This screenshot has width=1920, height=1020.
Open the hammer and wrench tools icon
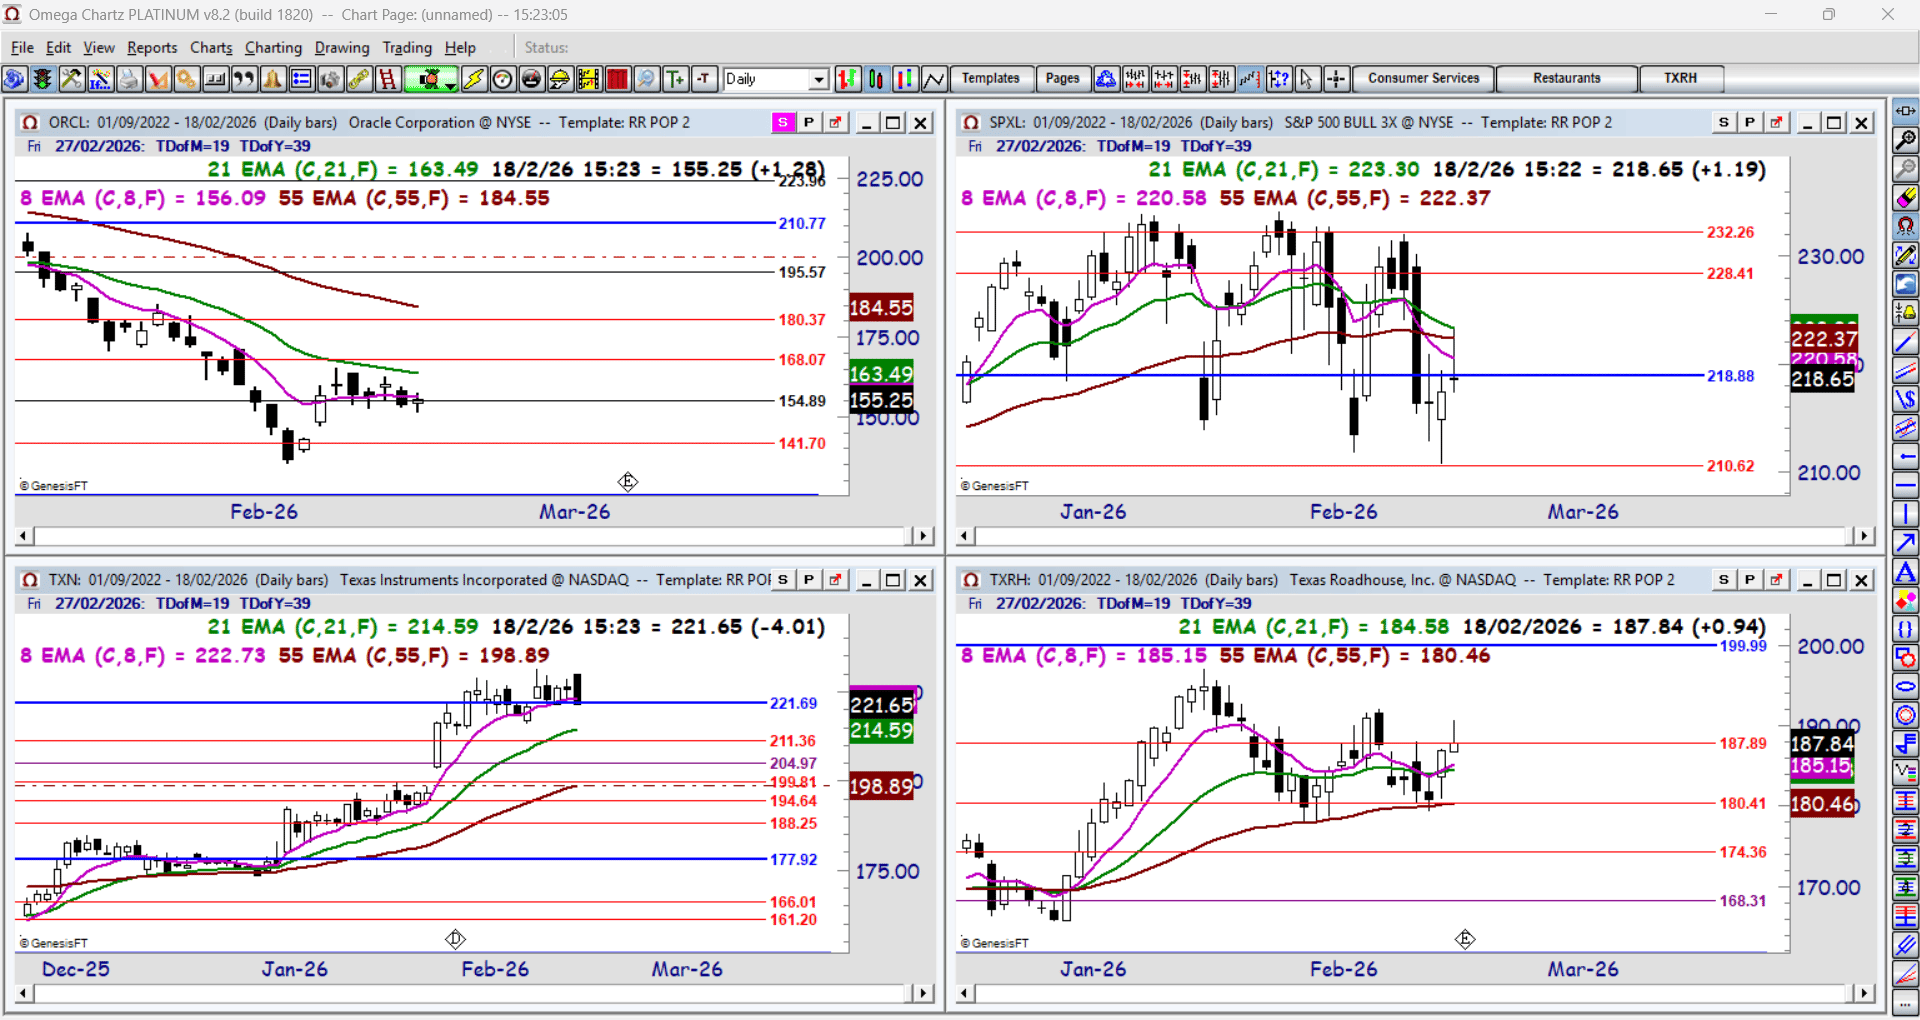pyautogui.click(x=71, y=79)
